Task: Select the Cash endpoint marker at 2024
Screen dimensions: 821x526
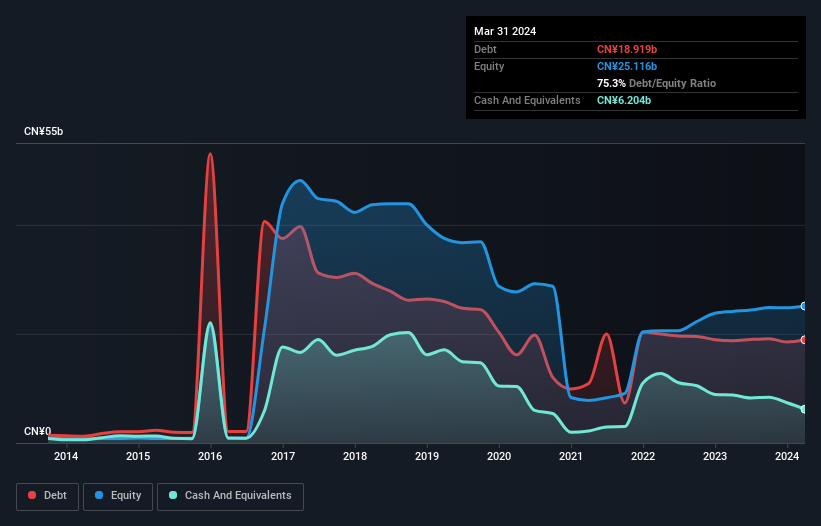Action: (x=804, y=409)
